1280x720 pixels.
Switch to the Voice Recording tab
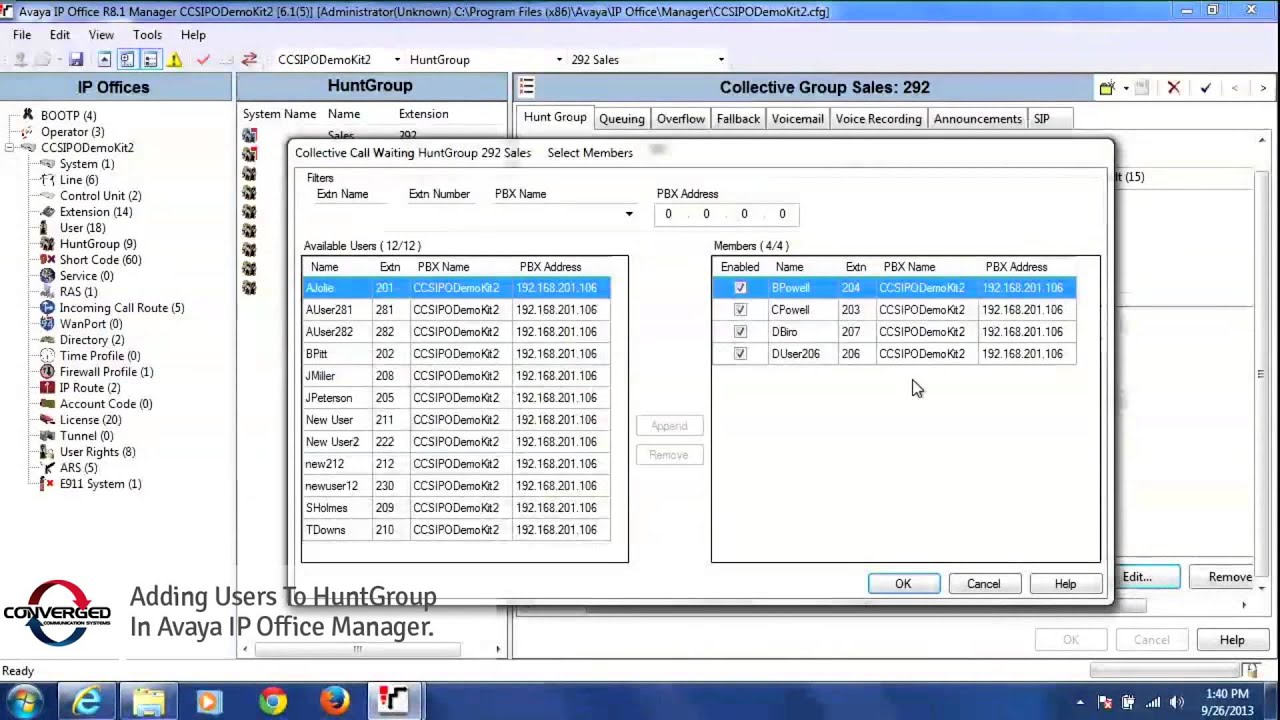[879, 119]
